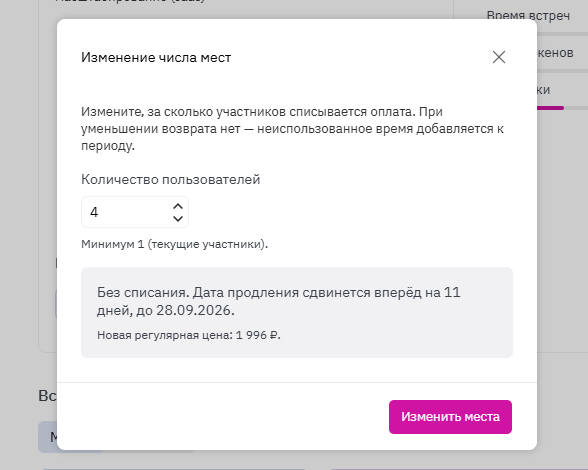Image resolution: width=588 pixels, height=470 pixels.
Task: Select the partially hidden tab ending in кенов
Action: [555, 53]
